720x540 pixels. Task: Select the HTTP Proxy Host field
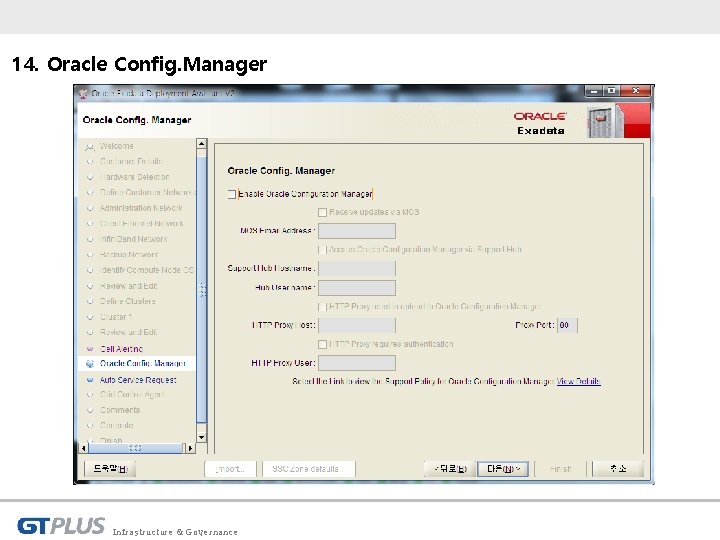click(x=357, y=325)
